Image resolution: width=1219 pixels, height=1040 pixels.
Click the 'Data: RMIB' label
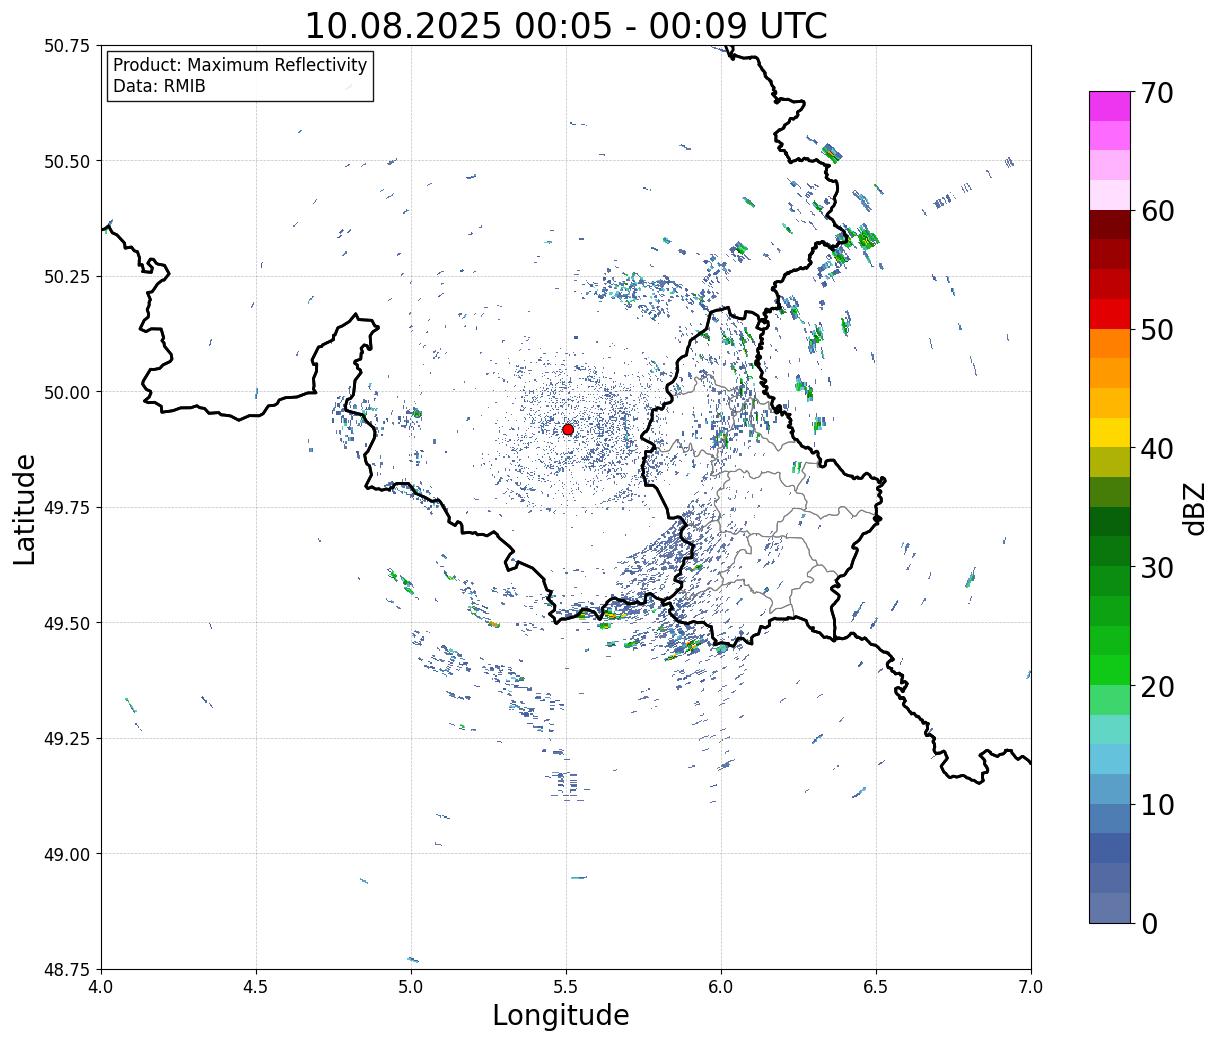(x=159, y=87)
